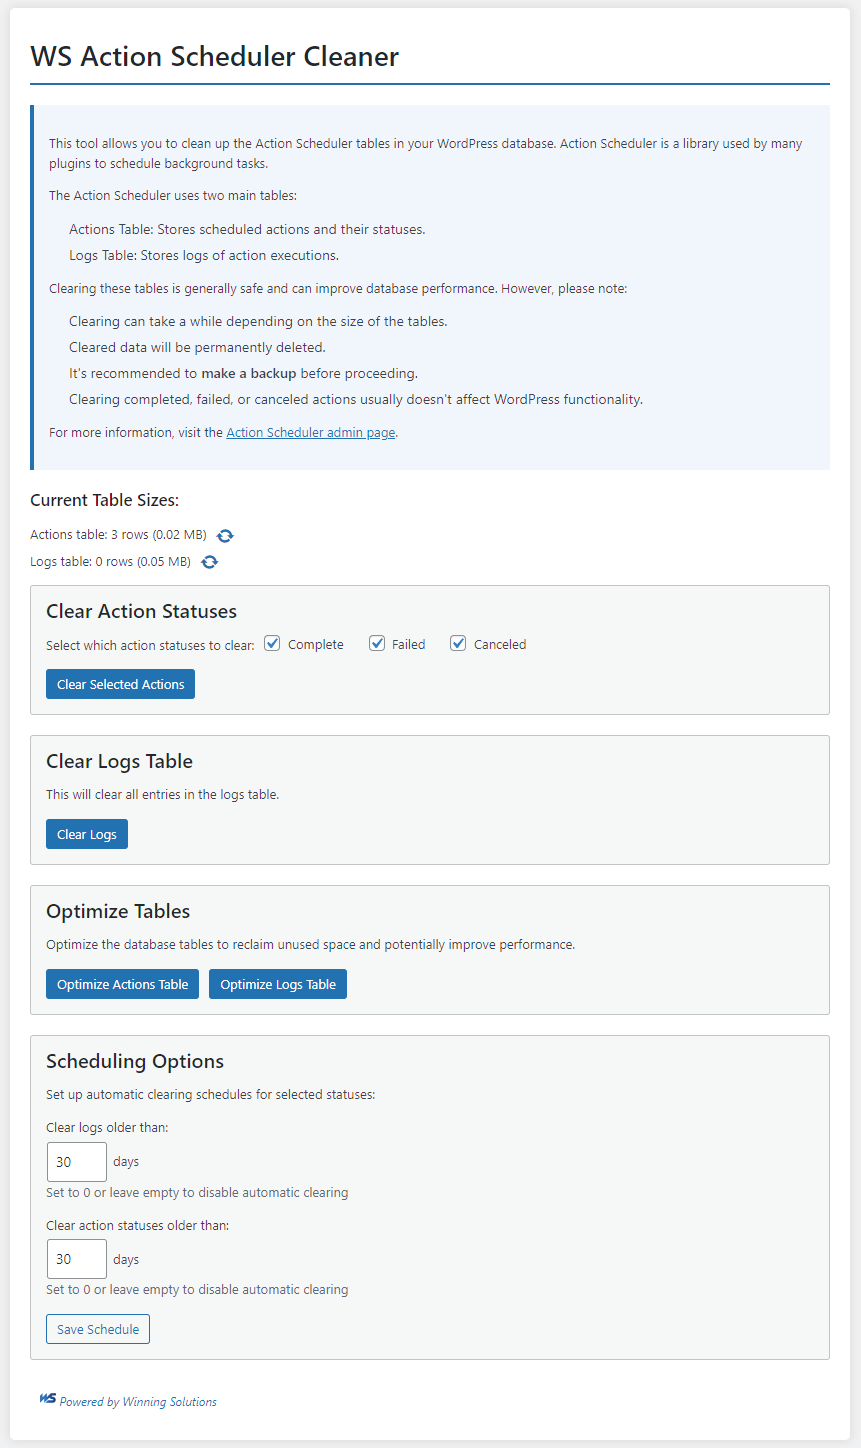
Task: Click the Optimize Tables section heading
Action: [x=118, y=911]
